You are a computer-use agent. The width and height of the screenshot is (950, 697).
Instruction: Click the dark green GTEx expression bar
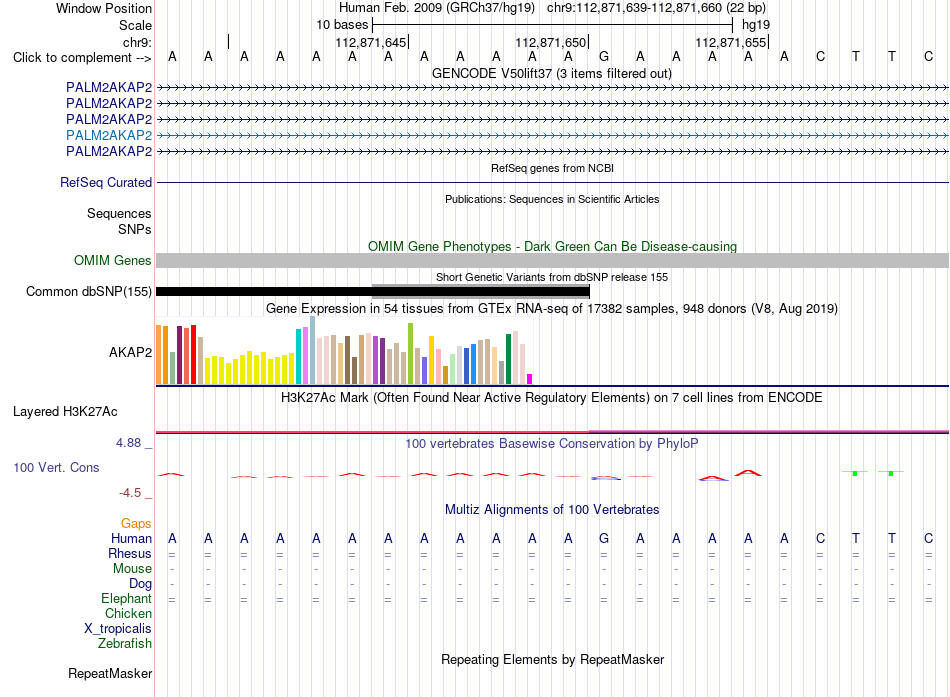tap(508, 359)
